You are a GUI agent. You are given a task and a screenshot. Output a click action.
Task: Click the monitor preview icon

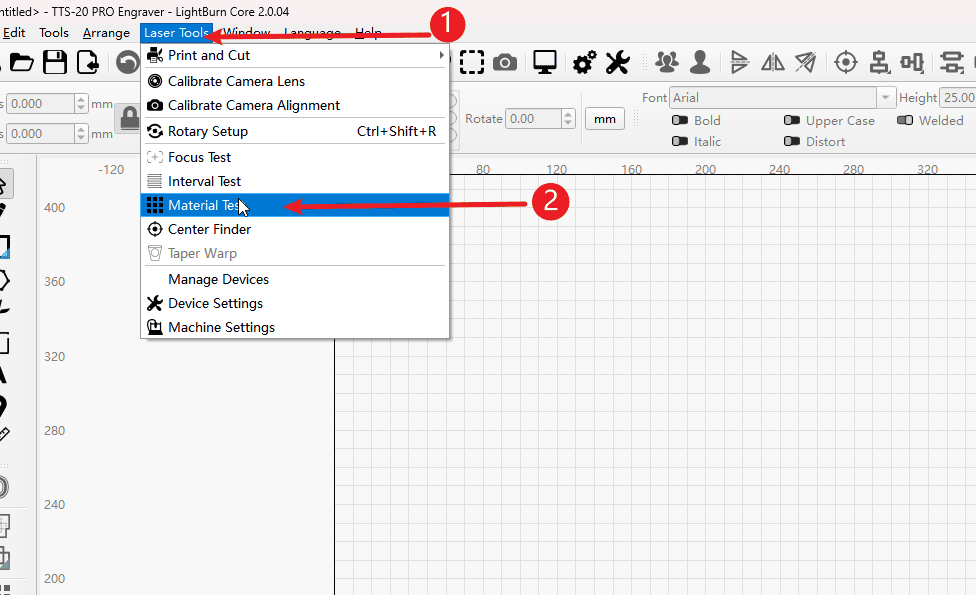point(545,63)
